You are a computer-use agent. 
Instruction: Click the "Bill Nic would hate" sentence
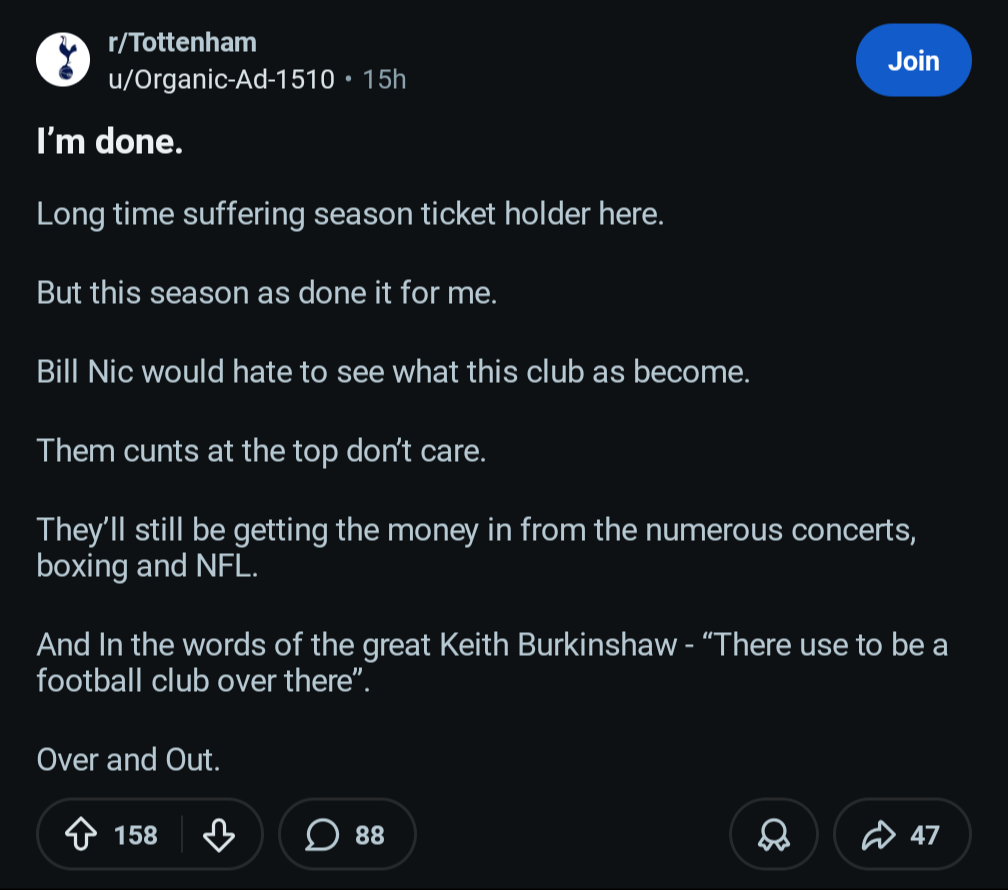pyautogui.click(x=392, y=372)
